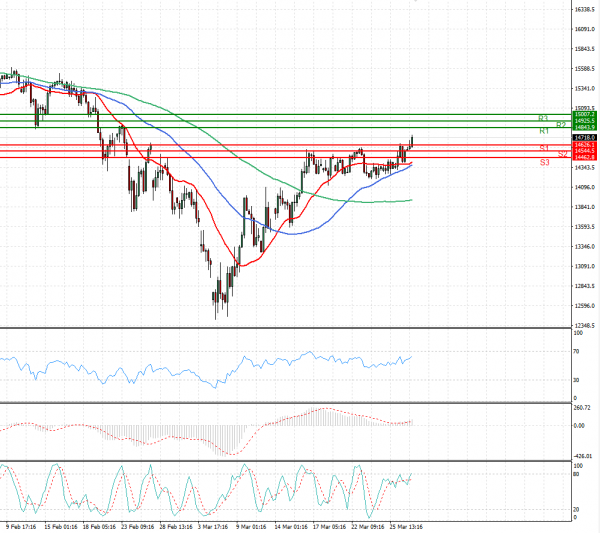Image resolution: width=600 pixels, height=533 pixels.
Task: Click the 13841.0 price axis value
Action: click(x=585, y=207)
